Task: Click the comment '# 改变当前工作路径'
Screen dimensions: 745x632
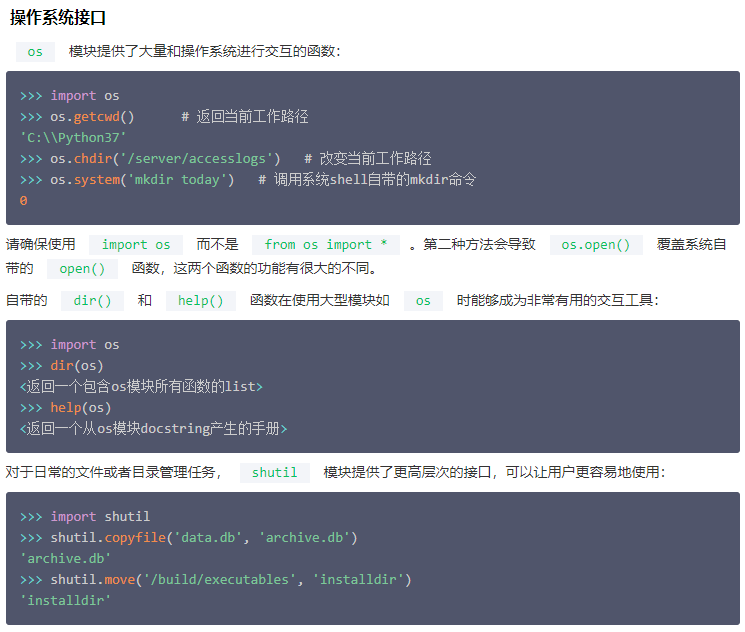Action: 368,158
